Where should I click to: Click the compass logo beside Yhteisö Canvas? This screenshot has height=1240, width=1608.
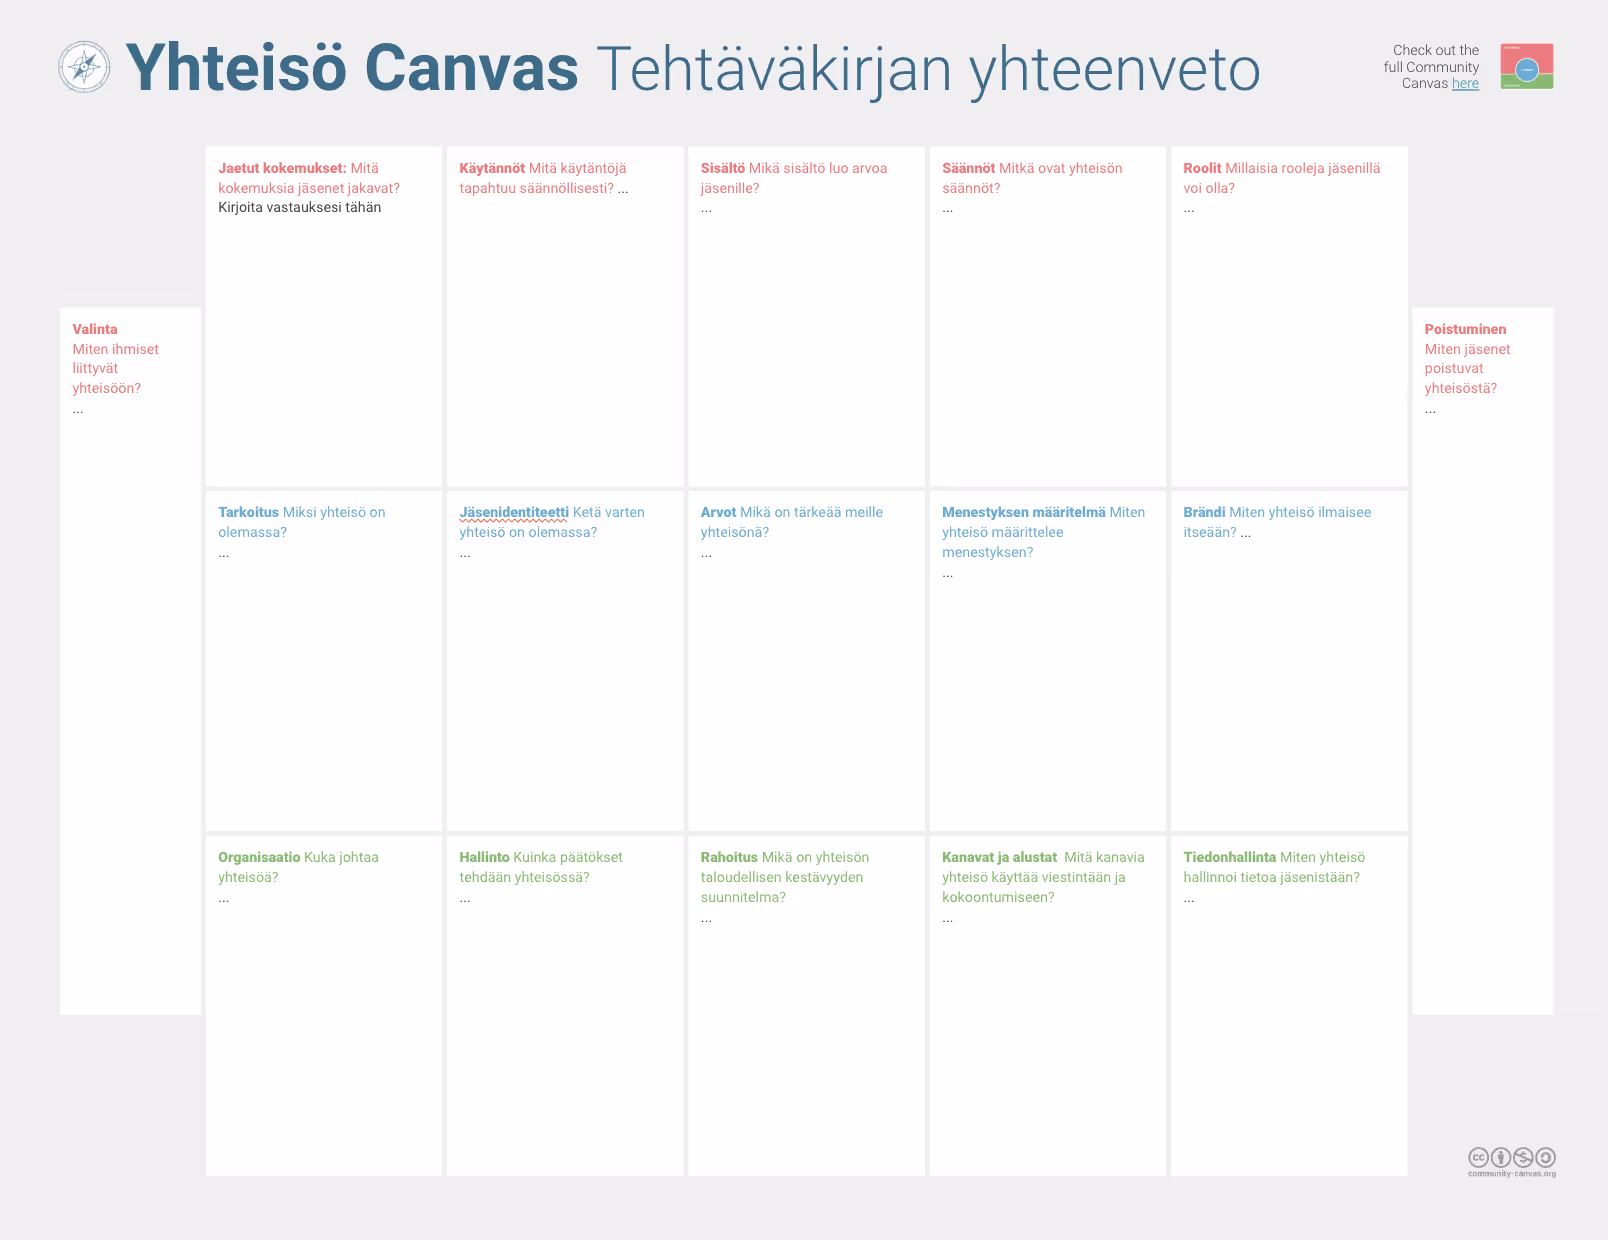tap(84, 67)
